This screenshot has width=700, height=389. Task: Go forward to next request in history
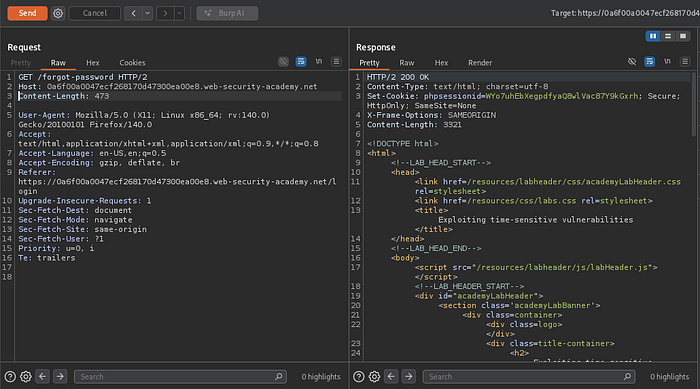165,13
